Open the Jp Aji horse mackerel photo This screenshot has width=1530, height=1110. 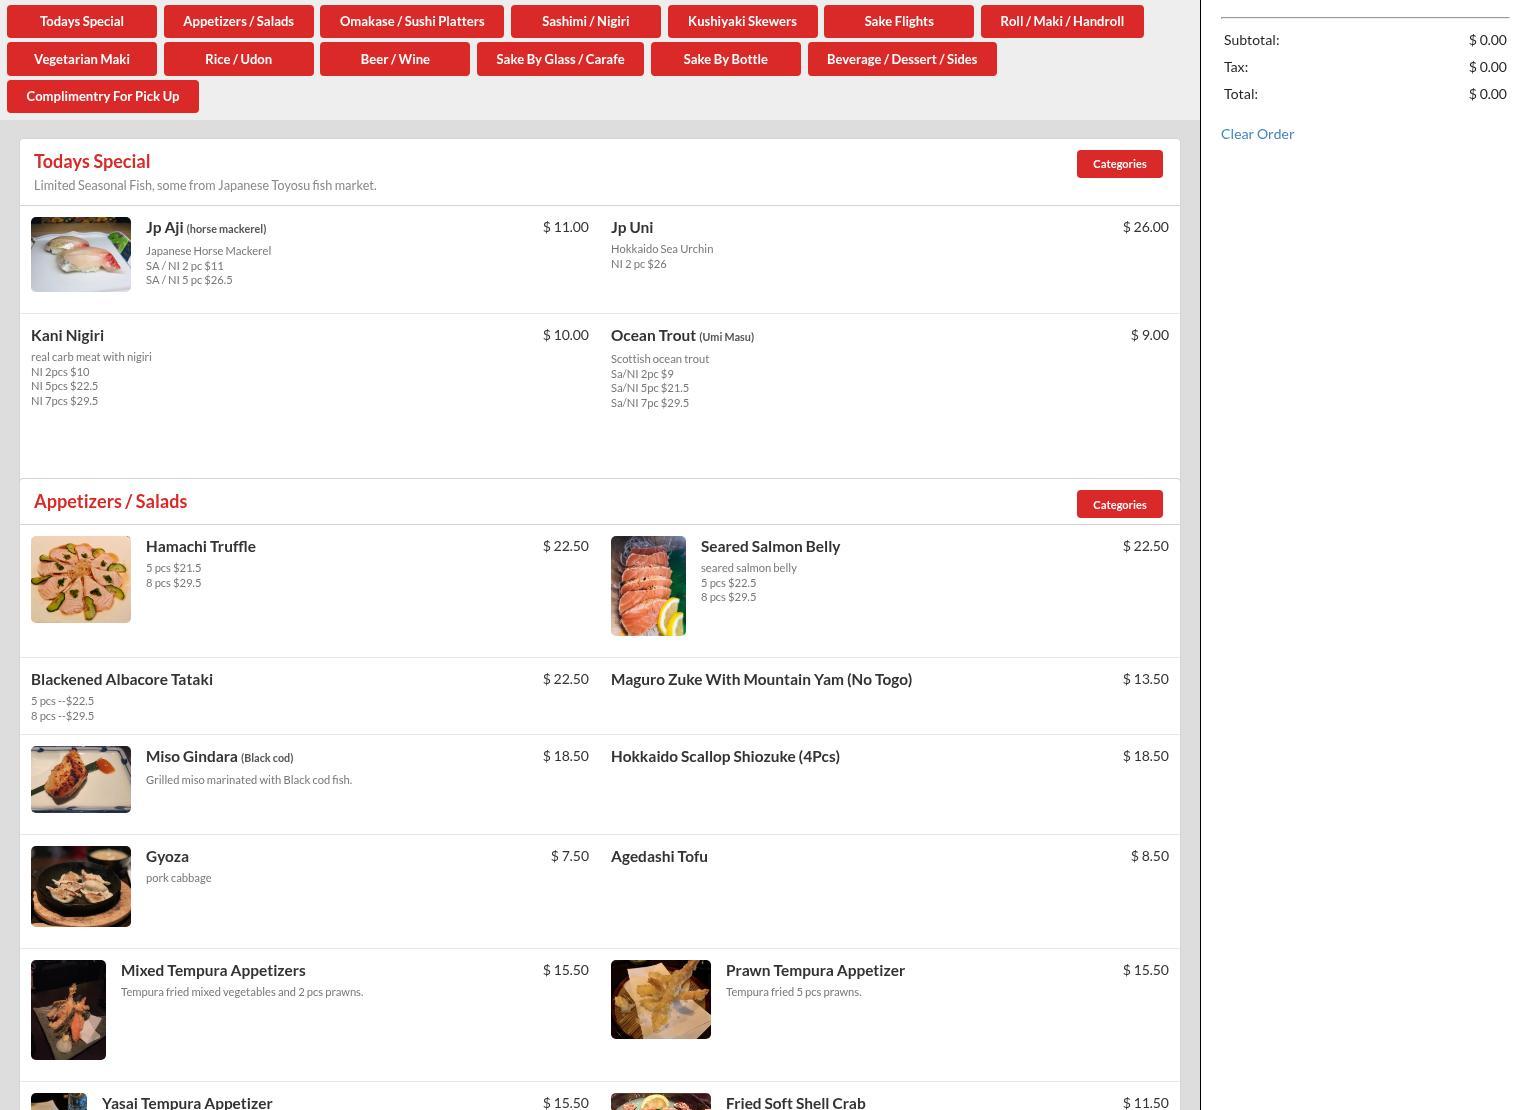click(x=81, y=254)
